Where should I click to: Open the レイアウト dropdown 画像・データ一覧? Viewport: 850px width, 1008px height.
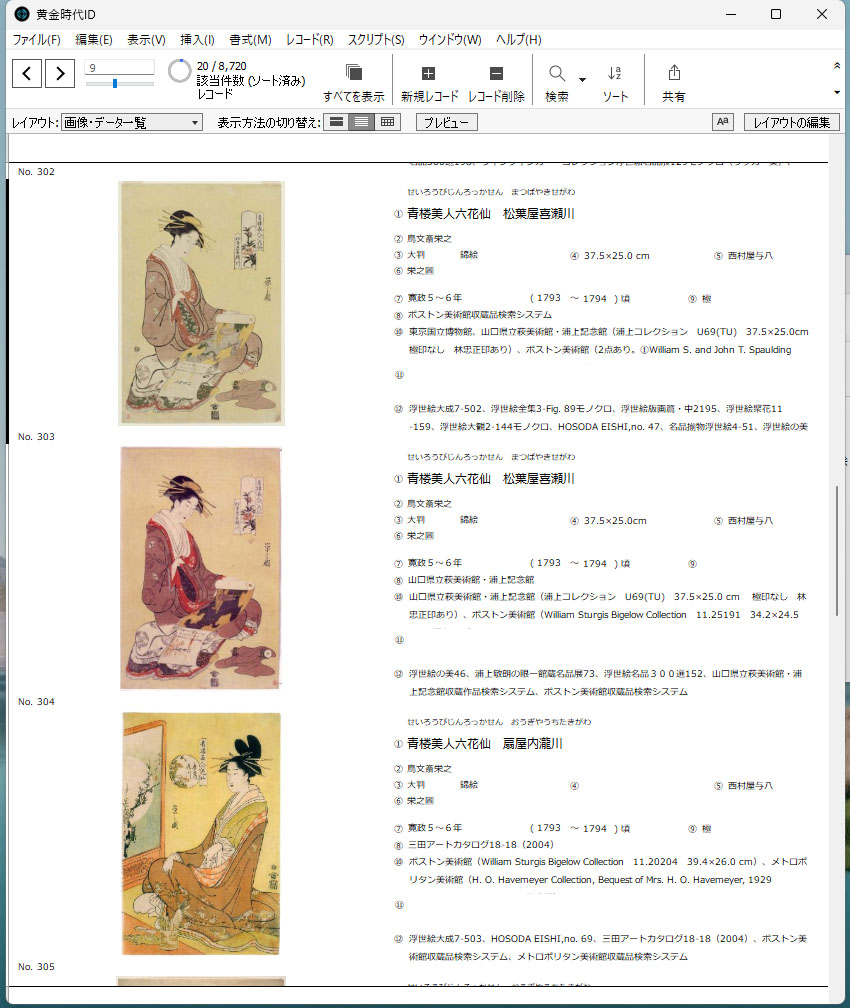click(x=132, y=122)
